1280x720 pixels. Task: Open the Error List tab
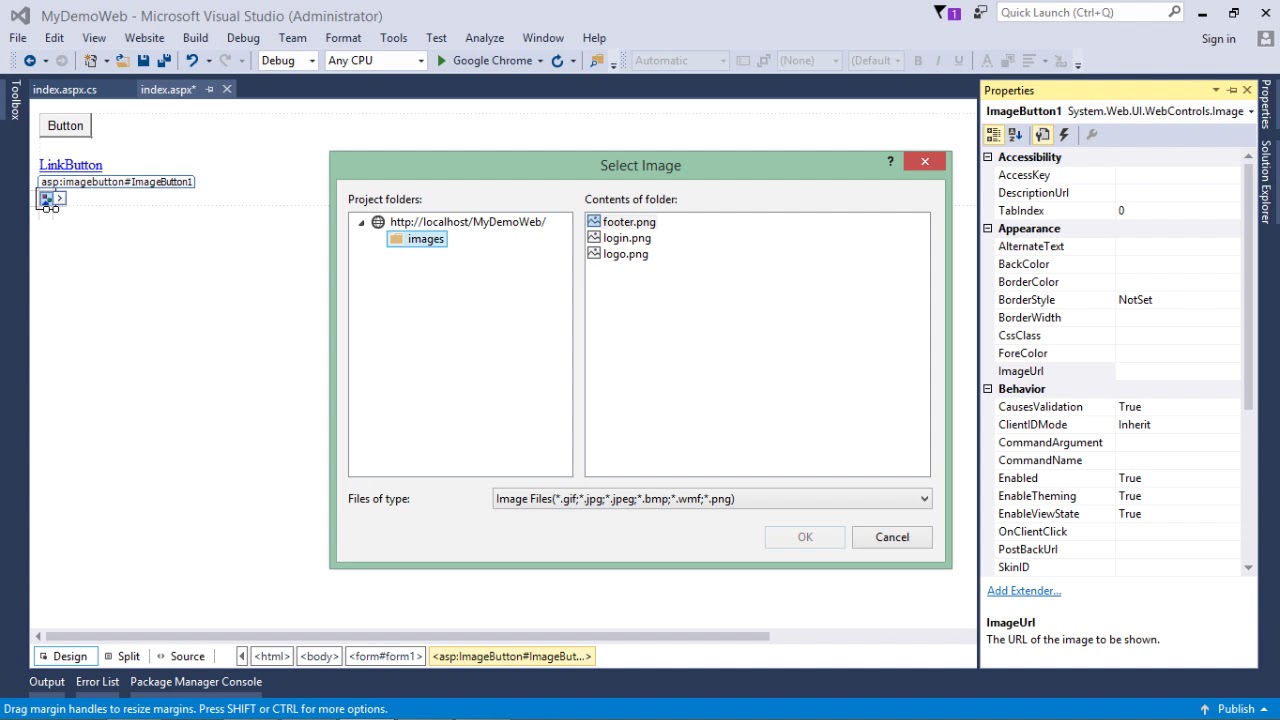(x=97, y=682)
